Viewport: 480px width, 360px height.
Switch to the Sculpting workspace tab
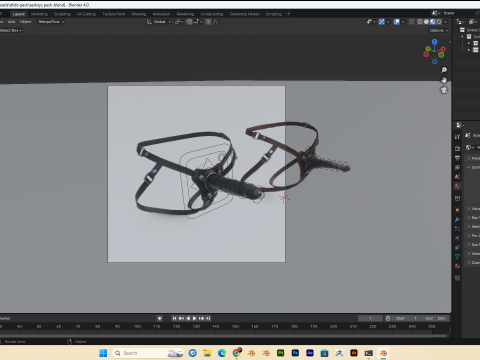click(62, 14)
